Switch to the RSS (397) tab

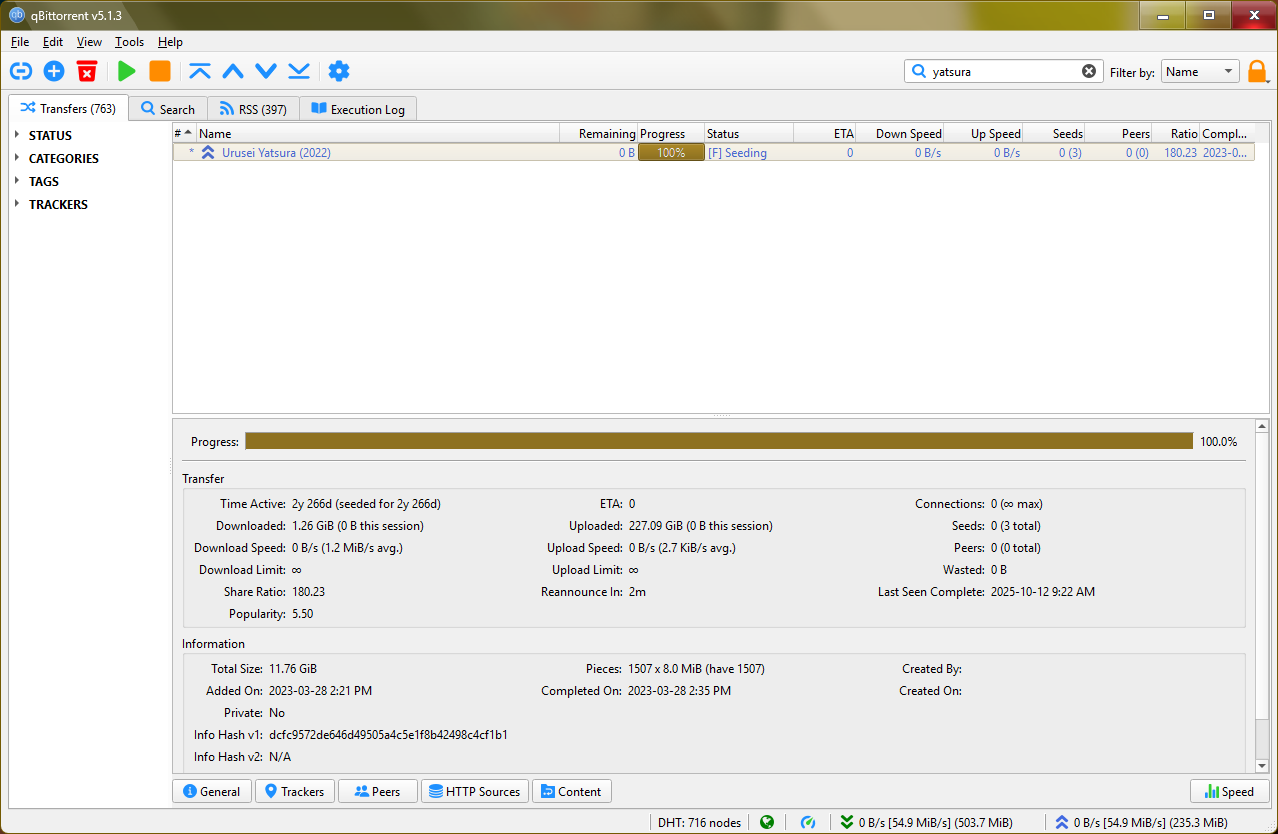[x=253, y=109]
